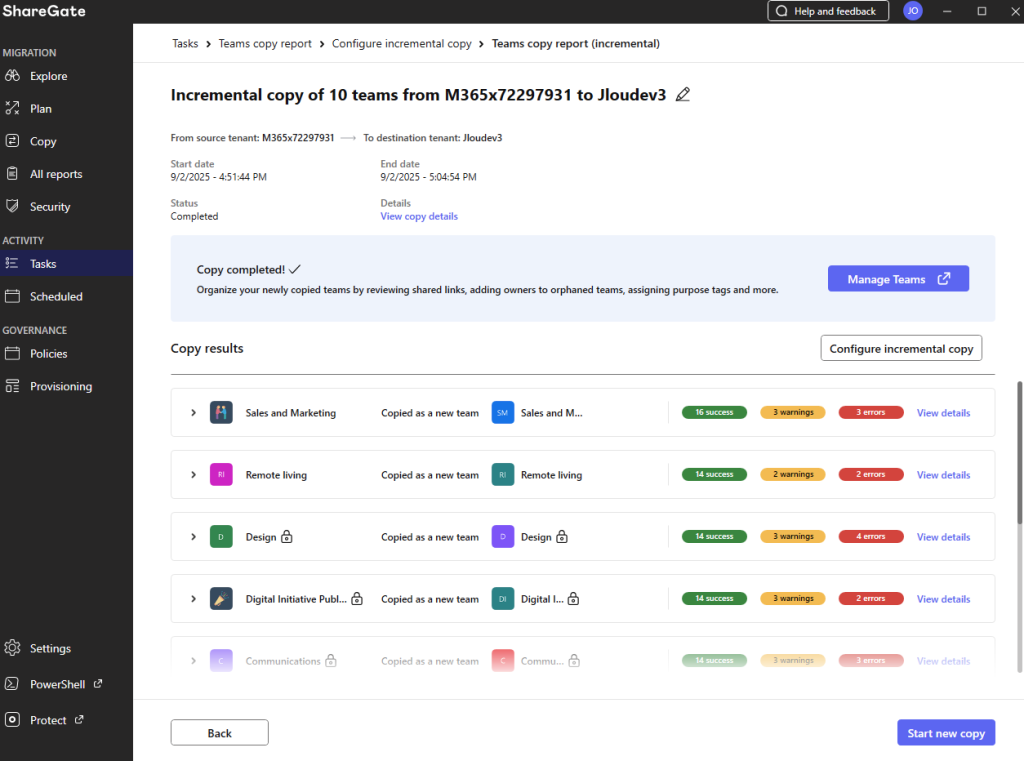Click lock icon beside source Design
The width and height of the screenshot is (1024, 761).
tap(287, 537)
